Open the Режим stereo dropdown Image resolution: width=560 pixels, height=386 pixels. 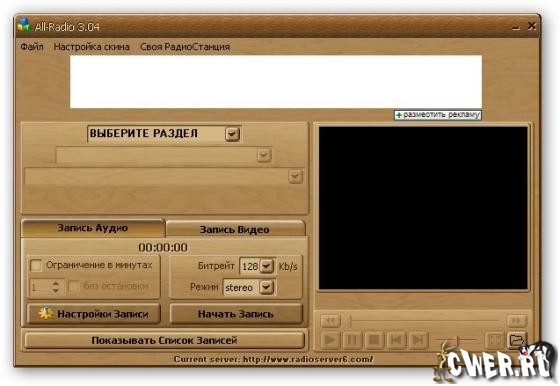(x=266, y=287)
